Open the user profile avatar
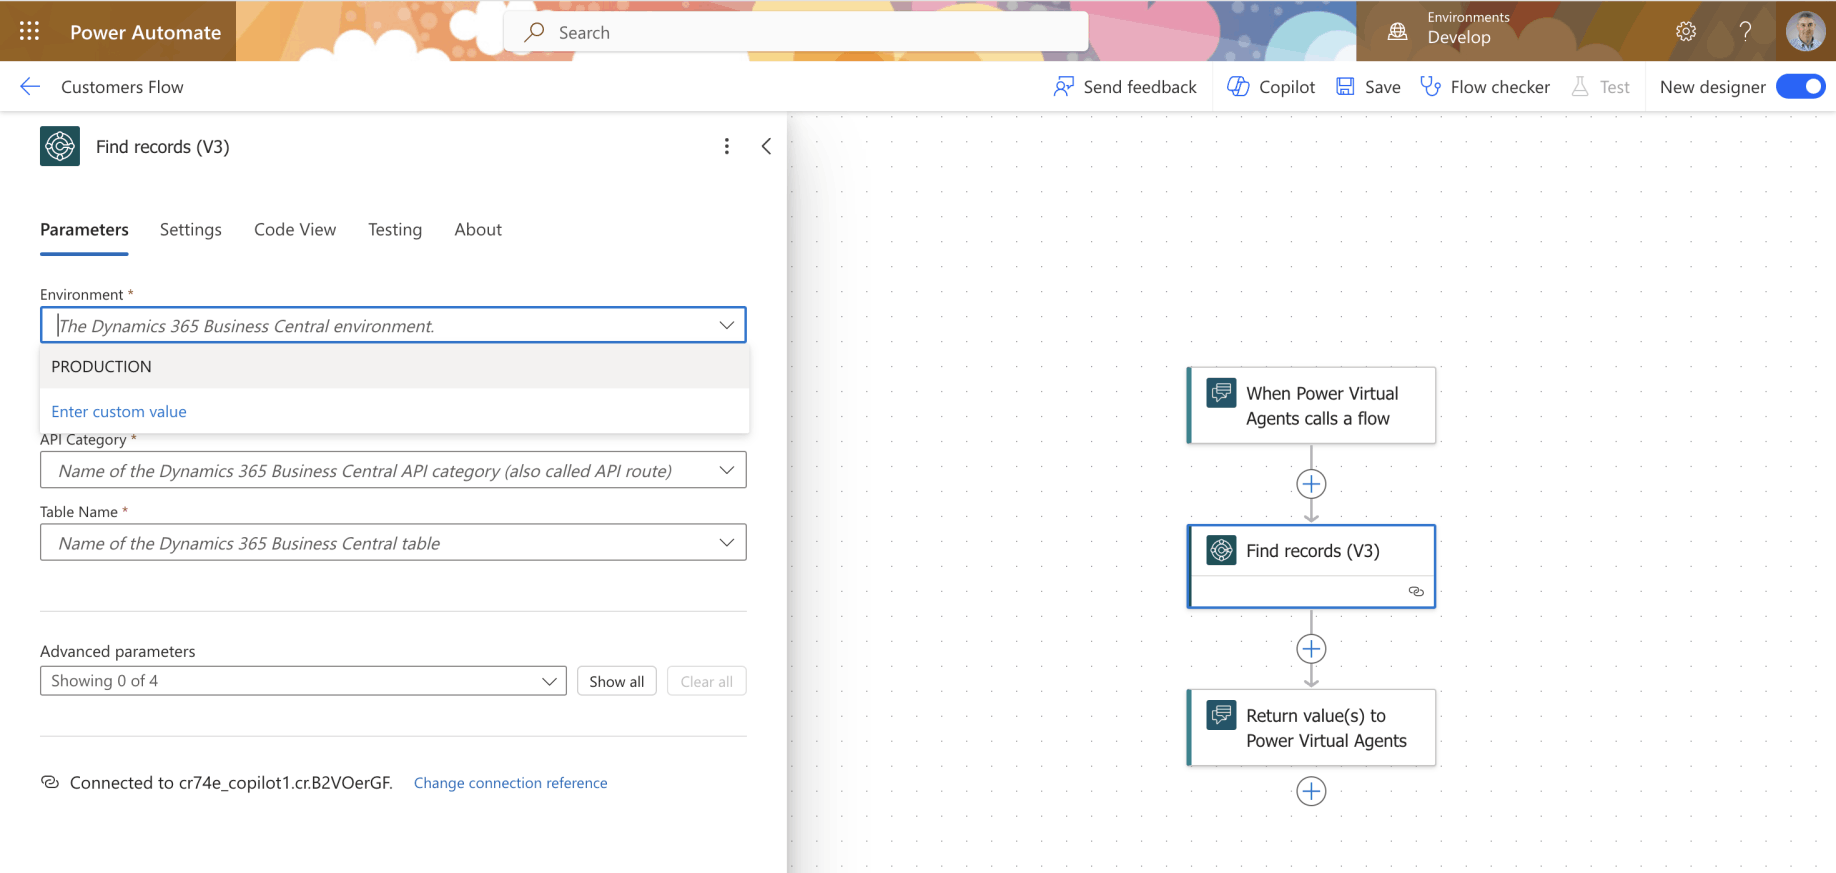This screenshot has height=873, width=1836. 1805,31
